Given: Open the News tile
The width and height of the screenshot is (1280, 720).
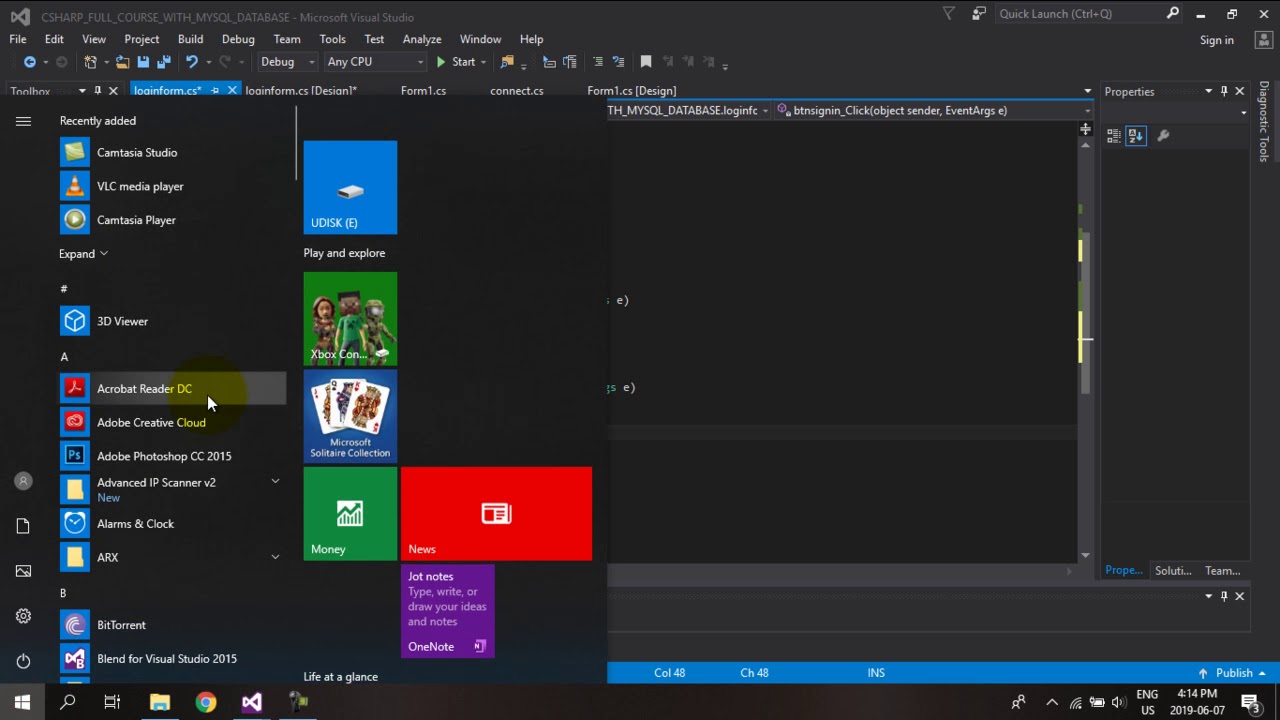Looking at the screenshot, I should coord(496,514).
